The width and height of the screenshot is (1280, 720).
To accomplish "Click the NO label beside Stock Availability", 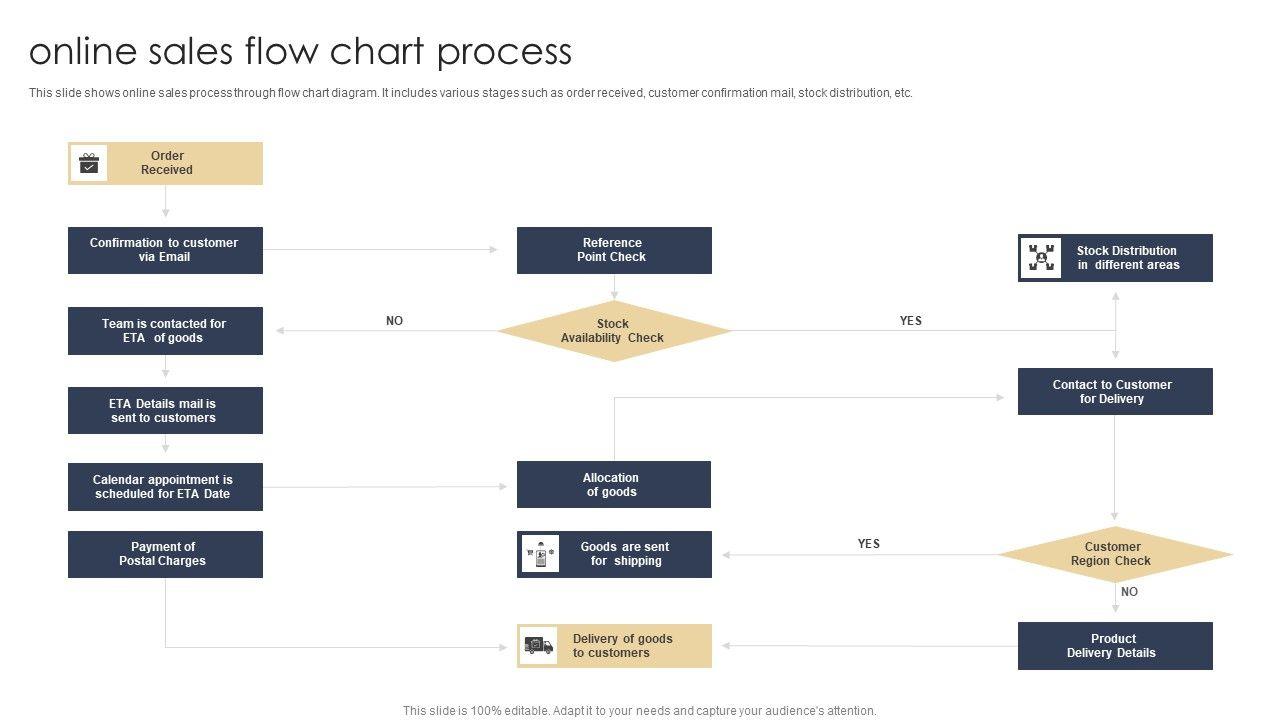I will 395,321.
